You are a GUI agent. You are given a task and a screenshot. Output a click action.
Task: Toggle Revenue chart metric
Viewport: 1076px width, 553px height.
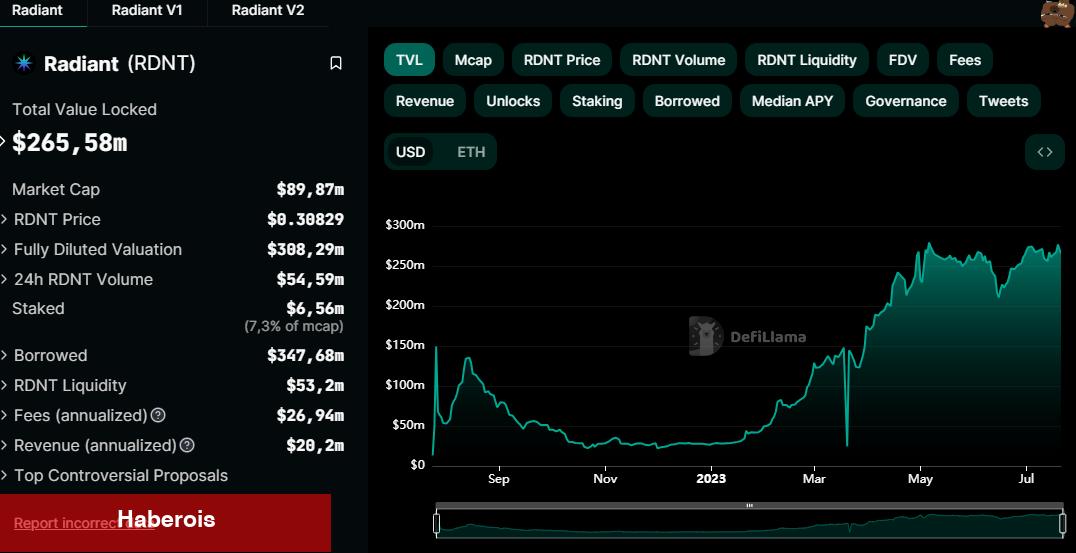425,101
